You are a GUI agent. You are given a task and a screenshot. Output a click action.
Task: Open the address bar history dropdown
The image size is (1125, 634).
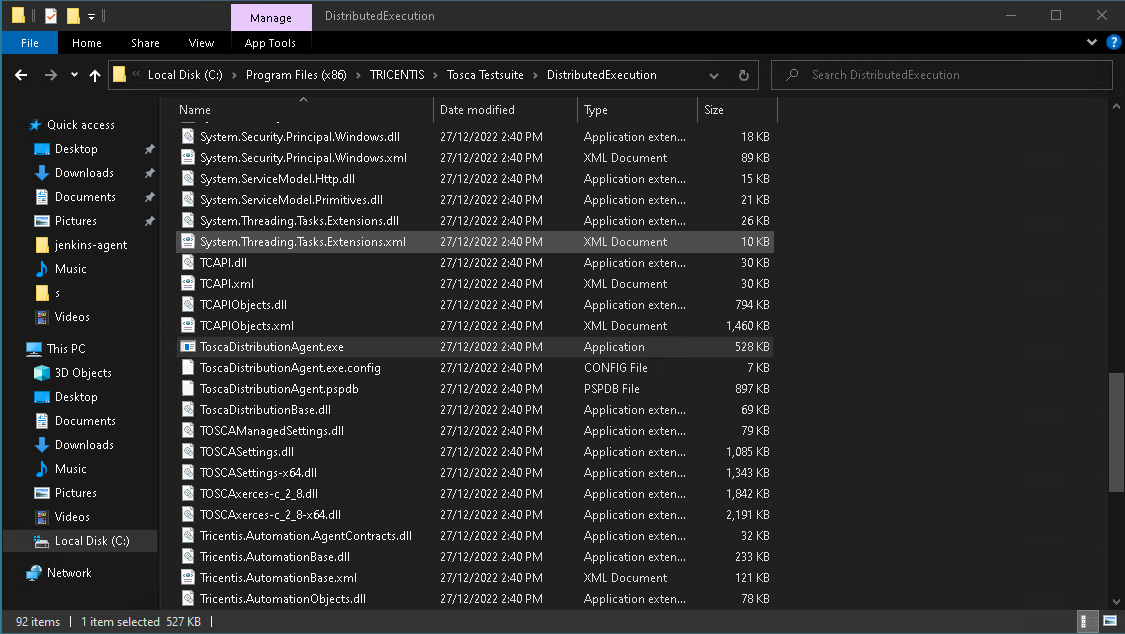(714, 75)
